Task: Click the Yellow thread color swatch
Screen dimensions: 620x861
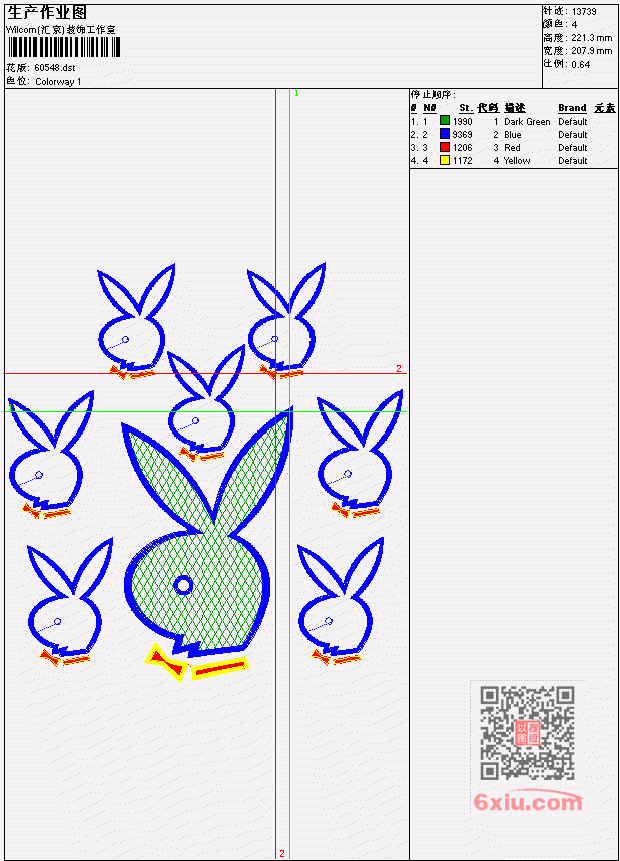Action: [445, 160]
